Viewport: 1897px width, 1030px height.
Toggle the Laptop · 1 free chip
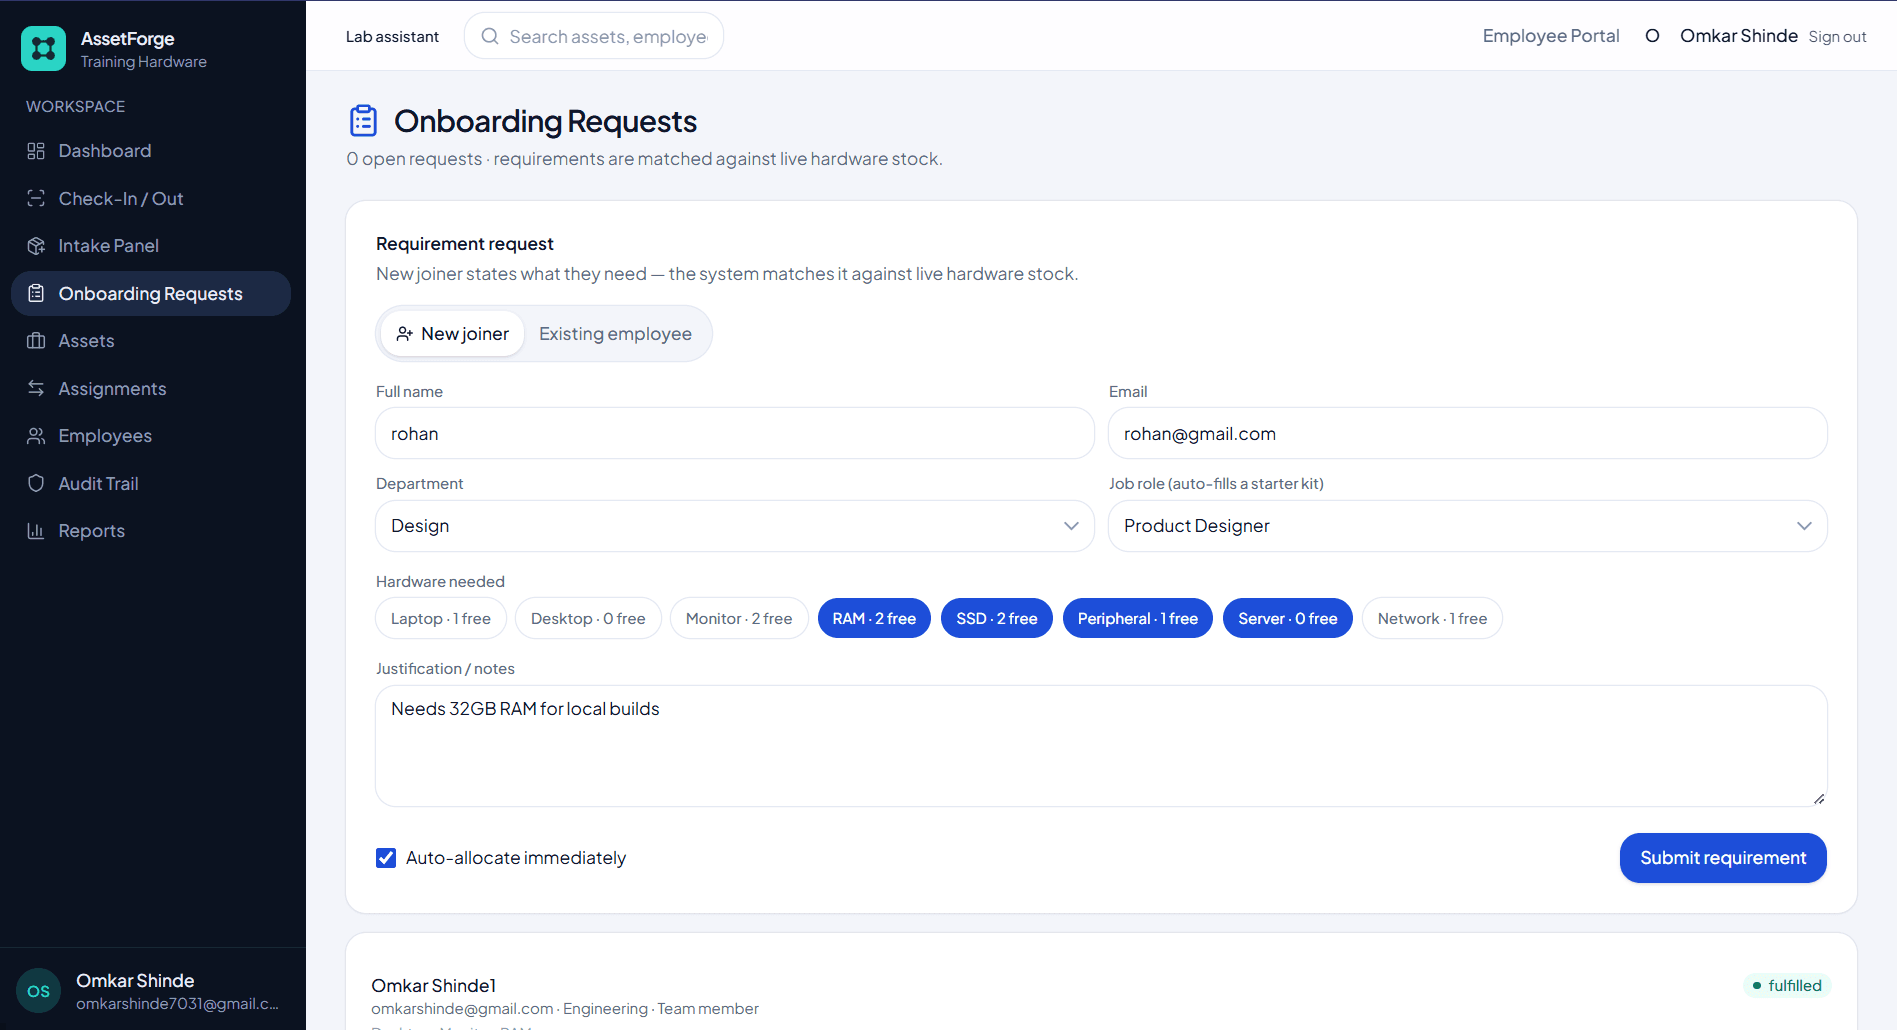441,618
